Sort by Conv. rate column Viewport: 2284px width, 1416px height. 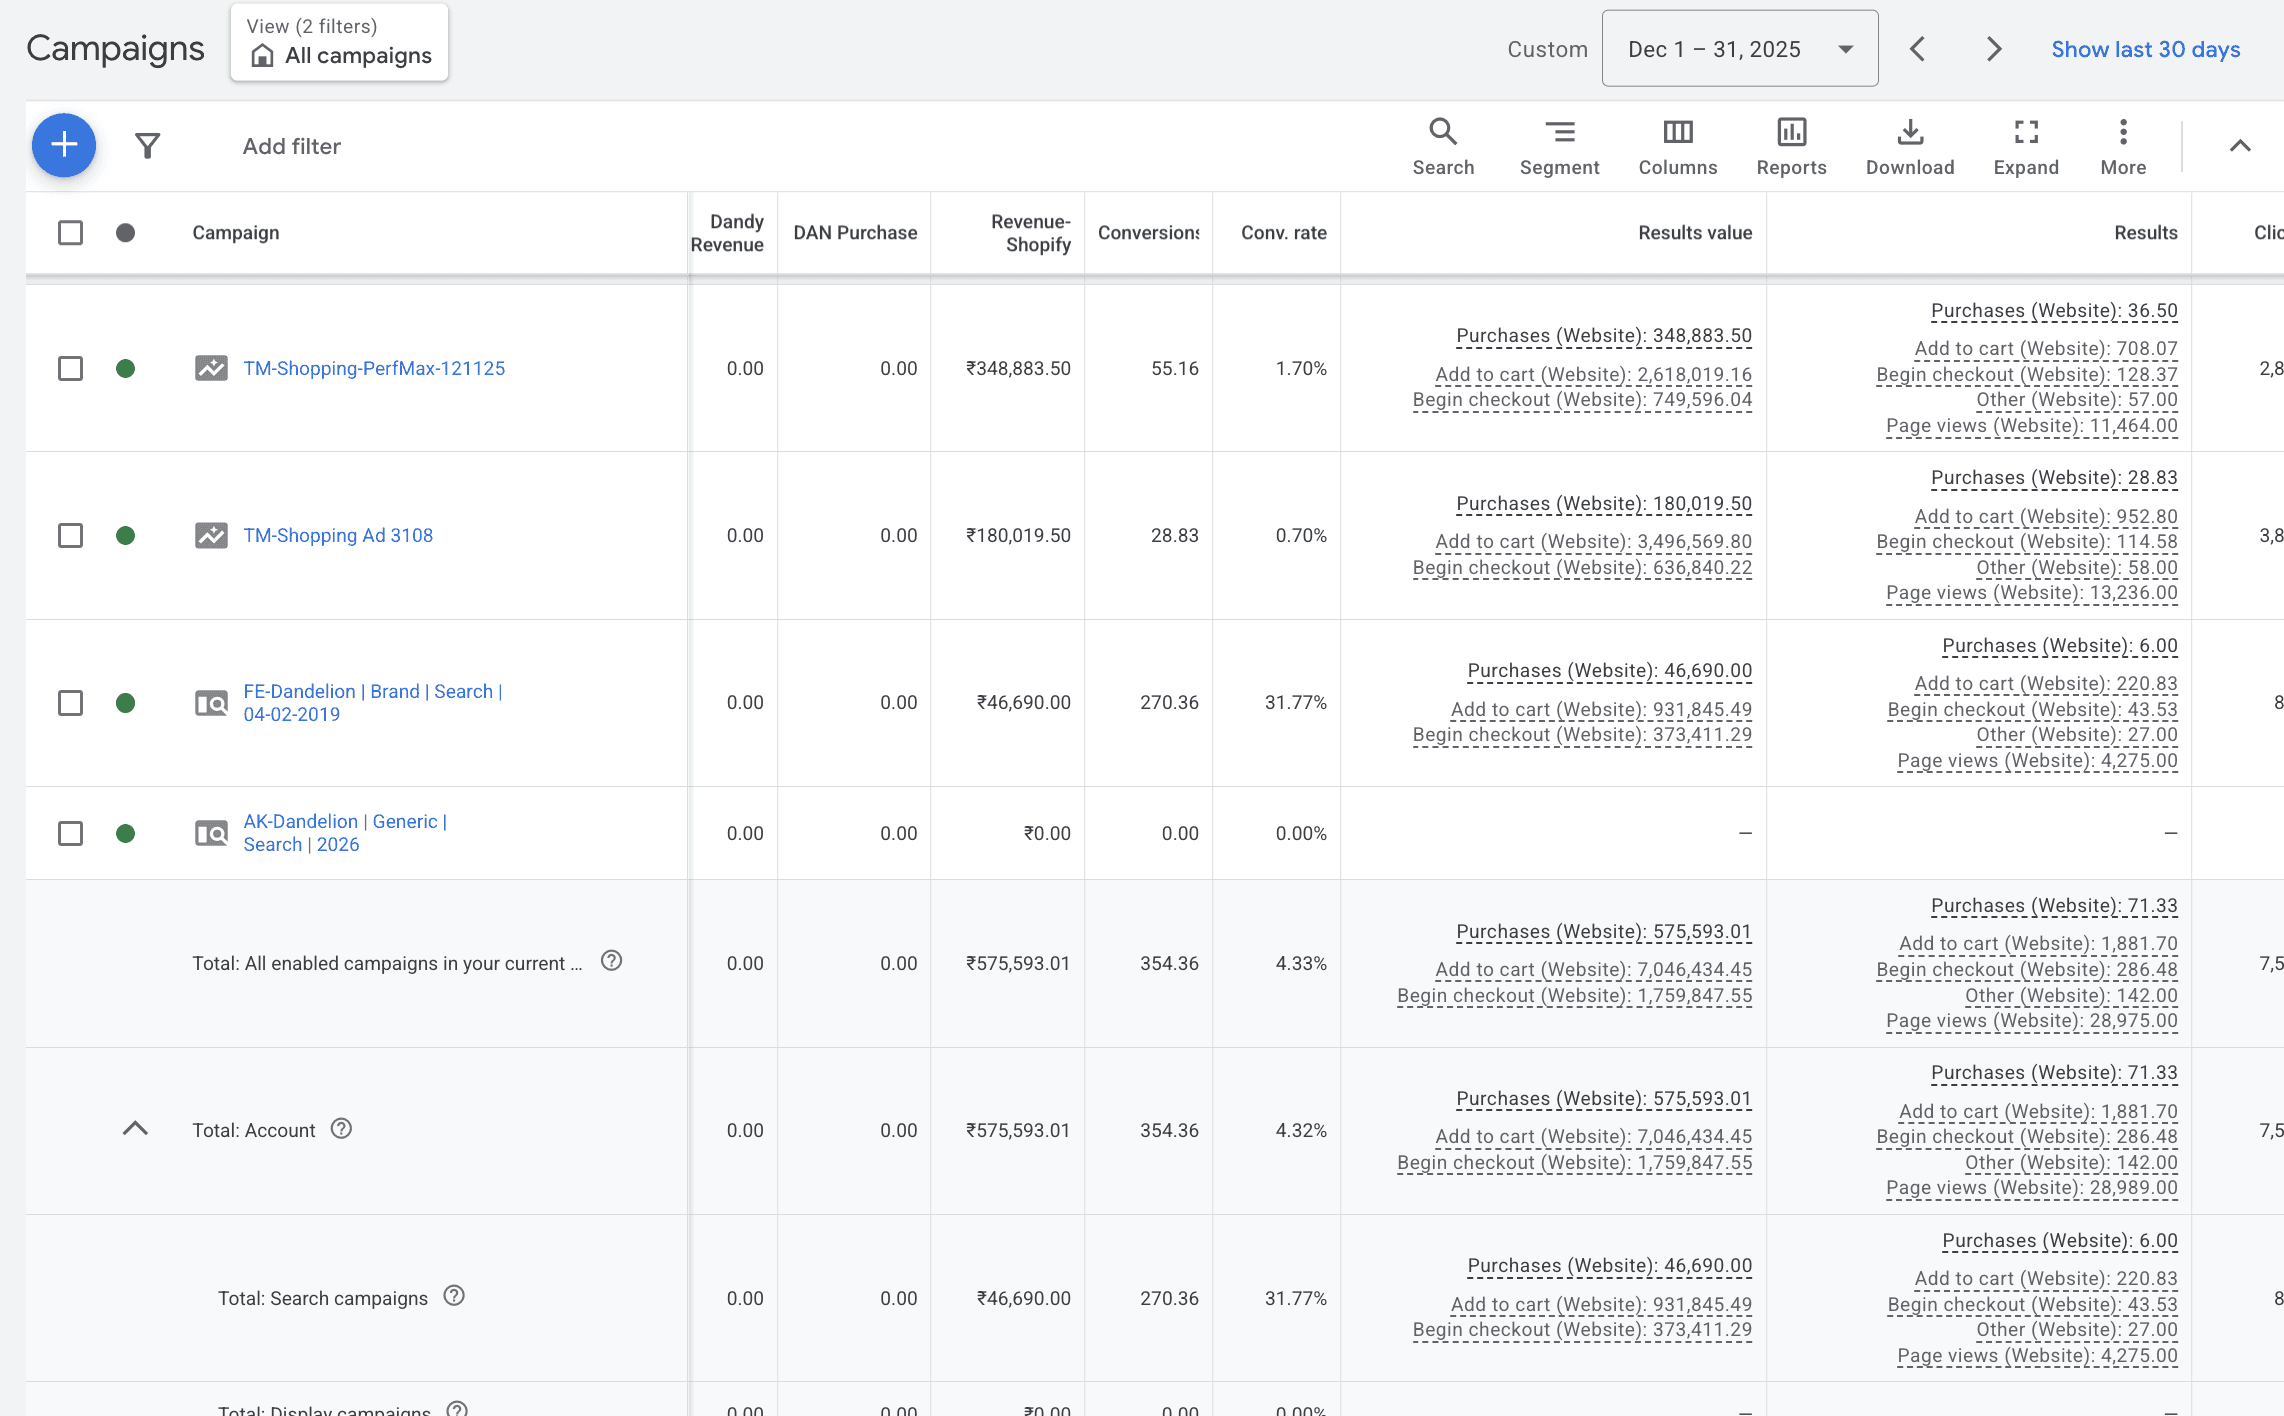pyautogui.click(x=1284, y=233)
